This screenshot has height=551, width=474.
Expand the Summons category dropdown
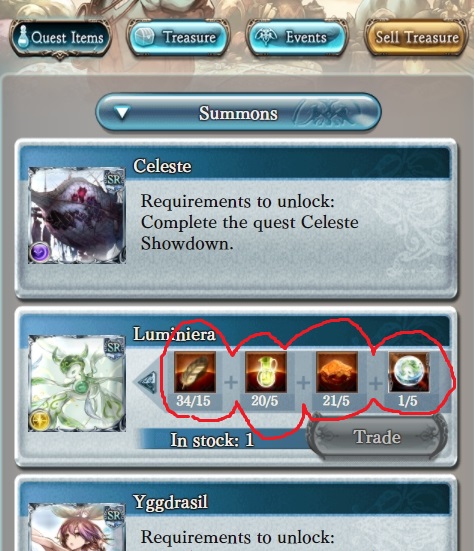238,112
